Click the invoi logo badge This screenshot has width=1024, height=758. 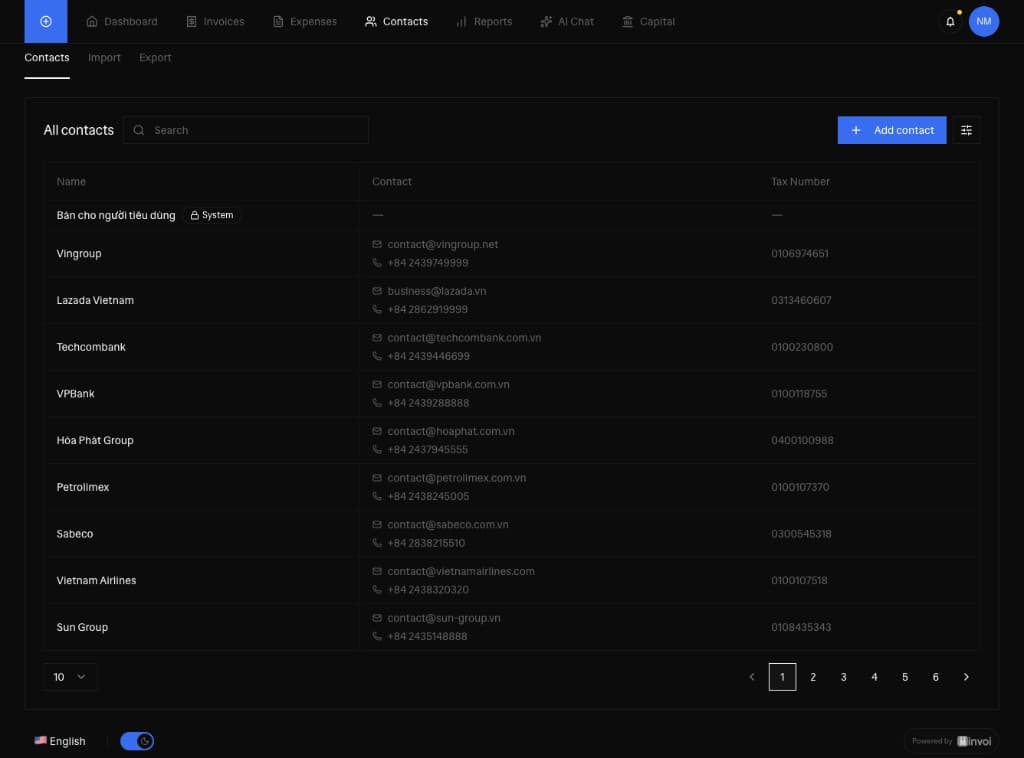[952, 741]
